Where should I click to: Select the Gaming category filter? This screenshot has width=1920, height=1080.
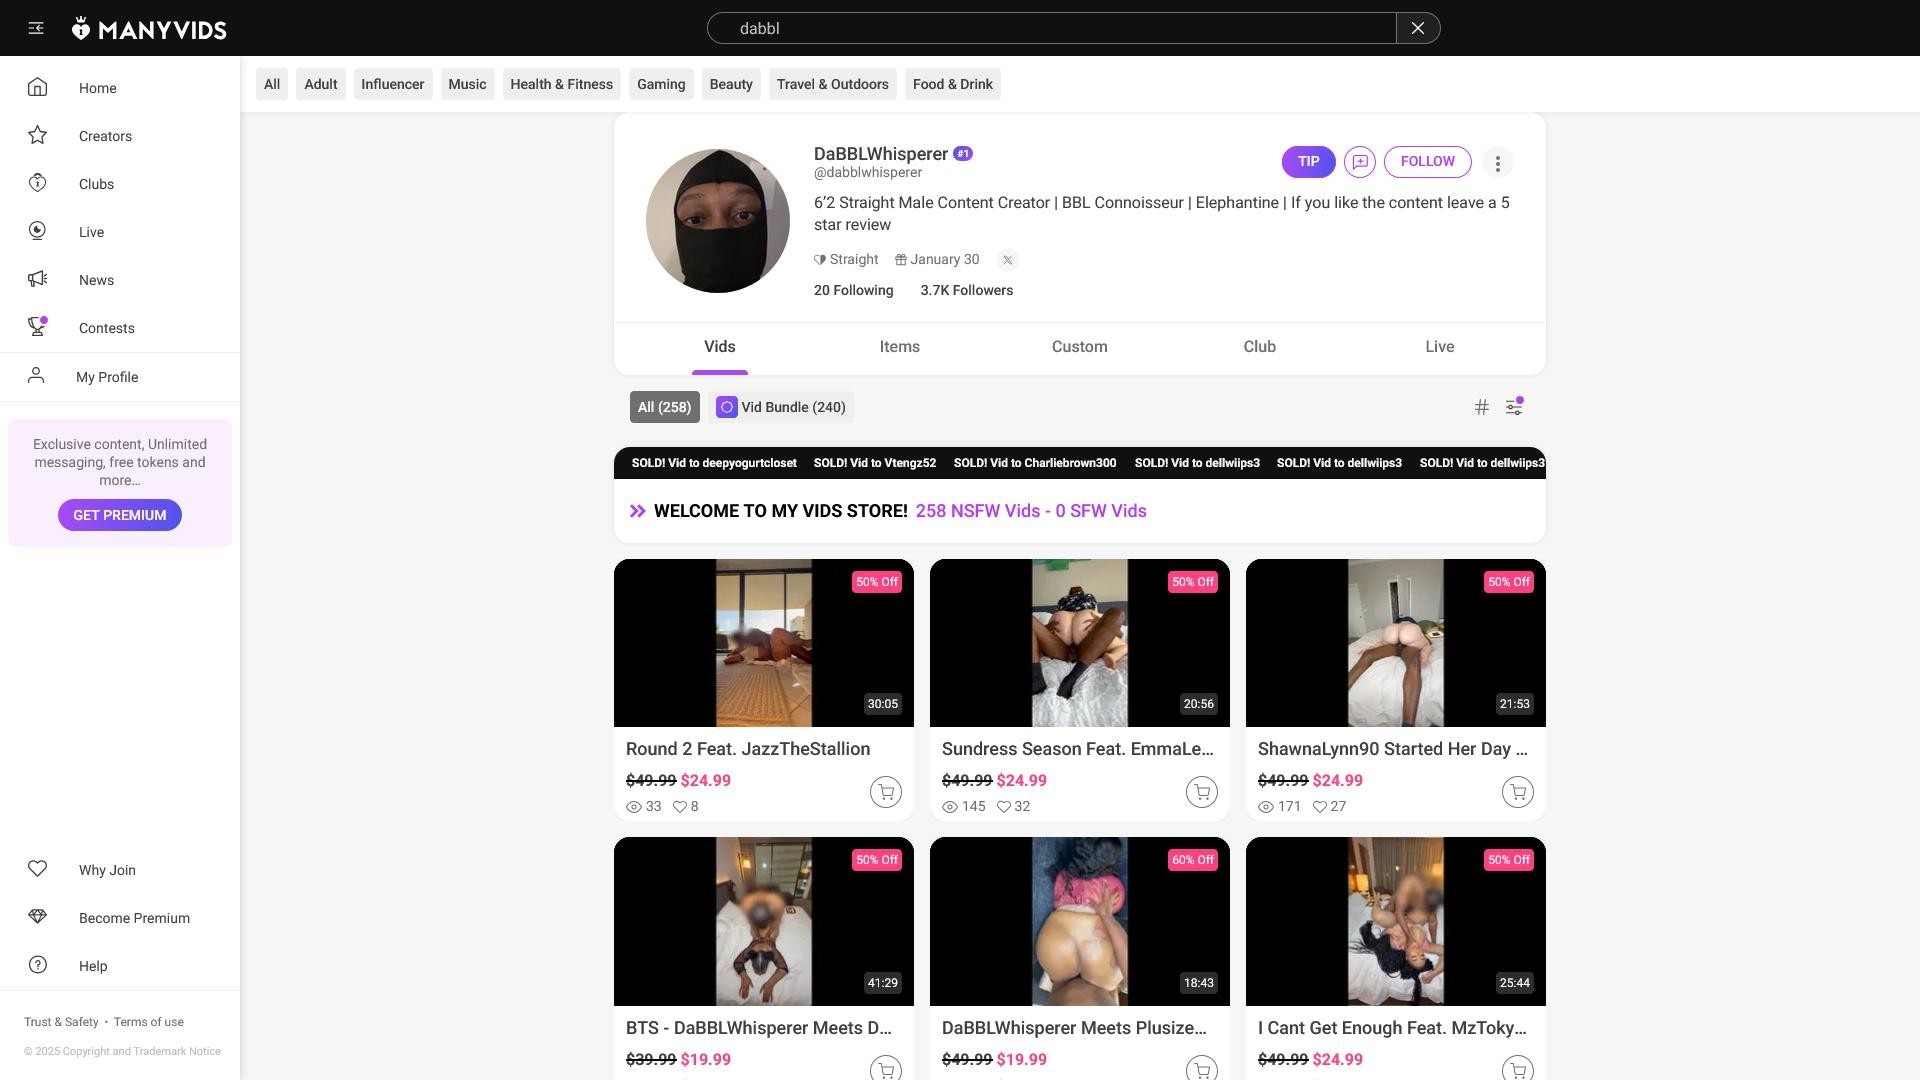pyautogui.click(x=661, y=84)
